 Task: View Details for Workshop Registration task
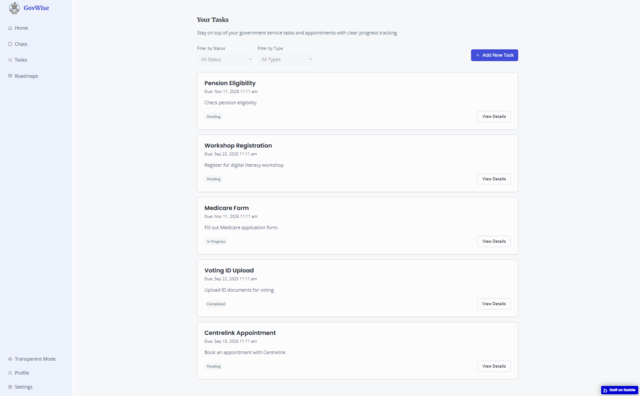click(x=494, y=179)
